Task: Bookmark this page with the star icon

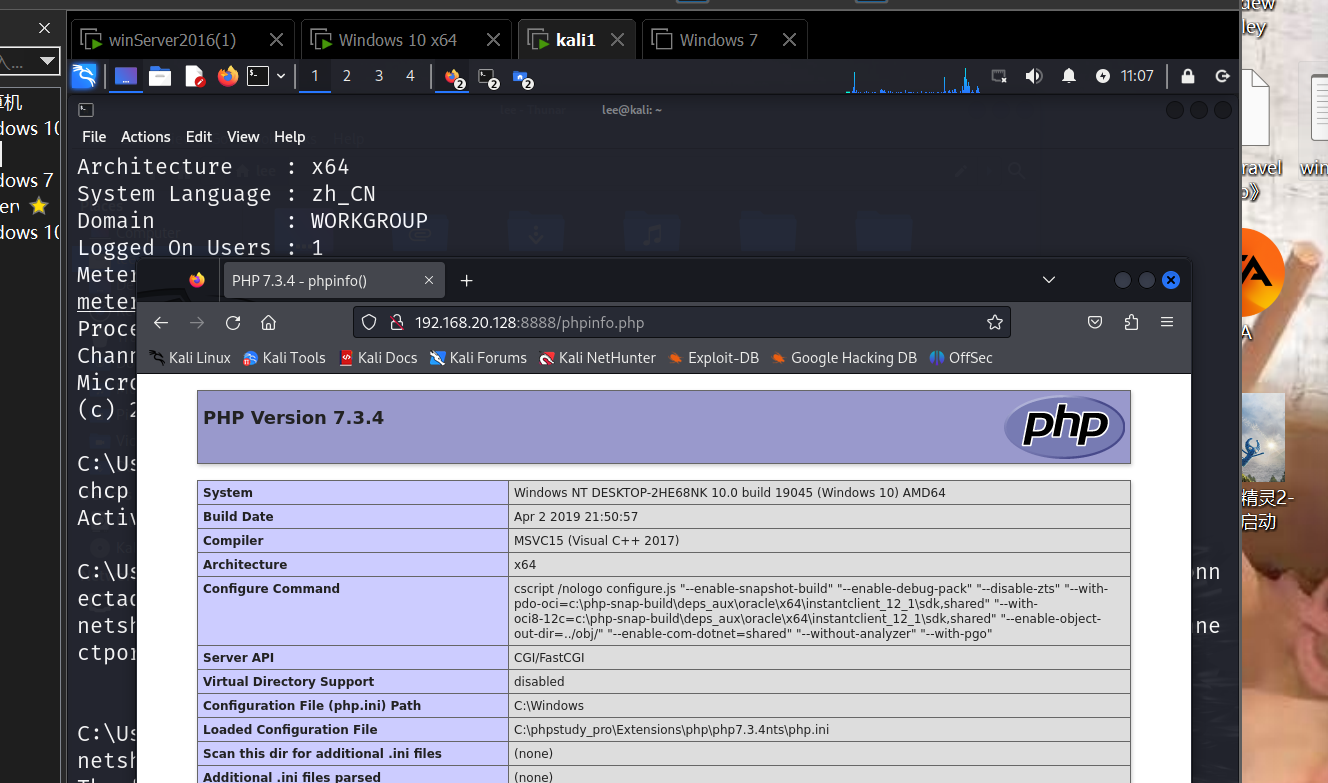Action: click(994, 322)
